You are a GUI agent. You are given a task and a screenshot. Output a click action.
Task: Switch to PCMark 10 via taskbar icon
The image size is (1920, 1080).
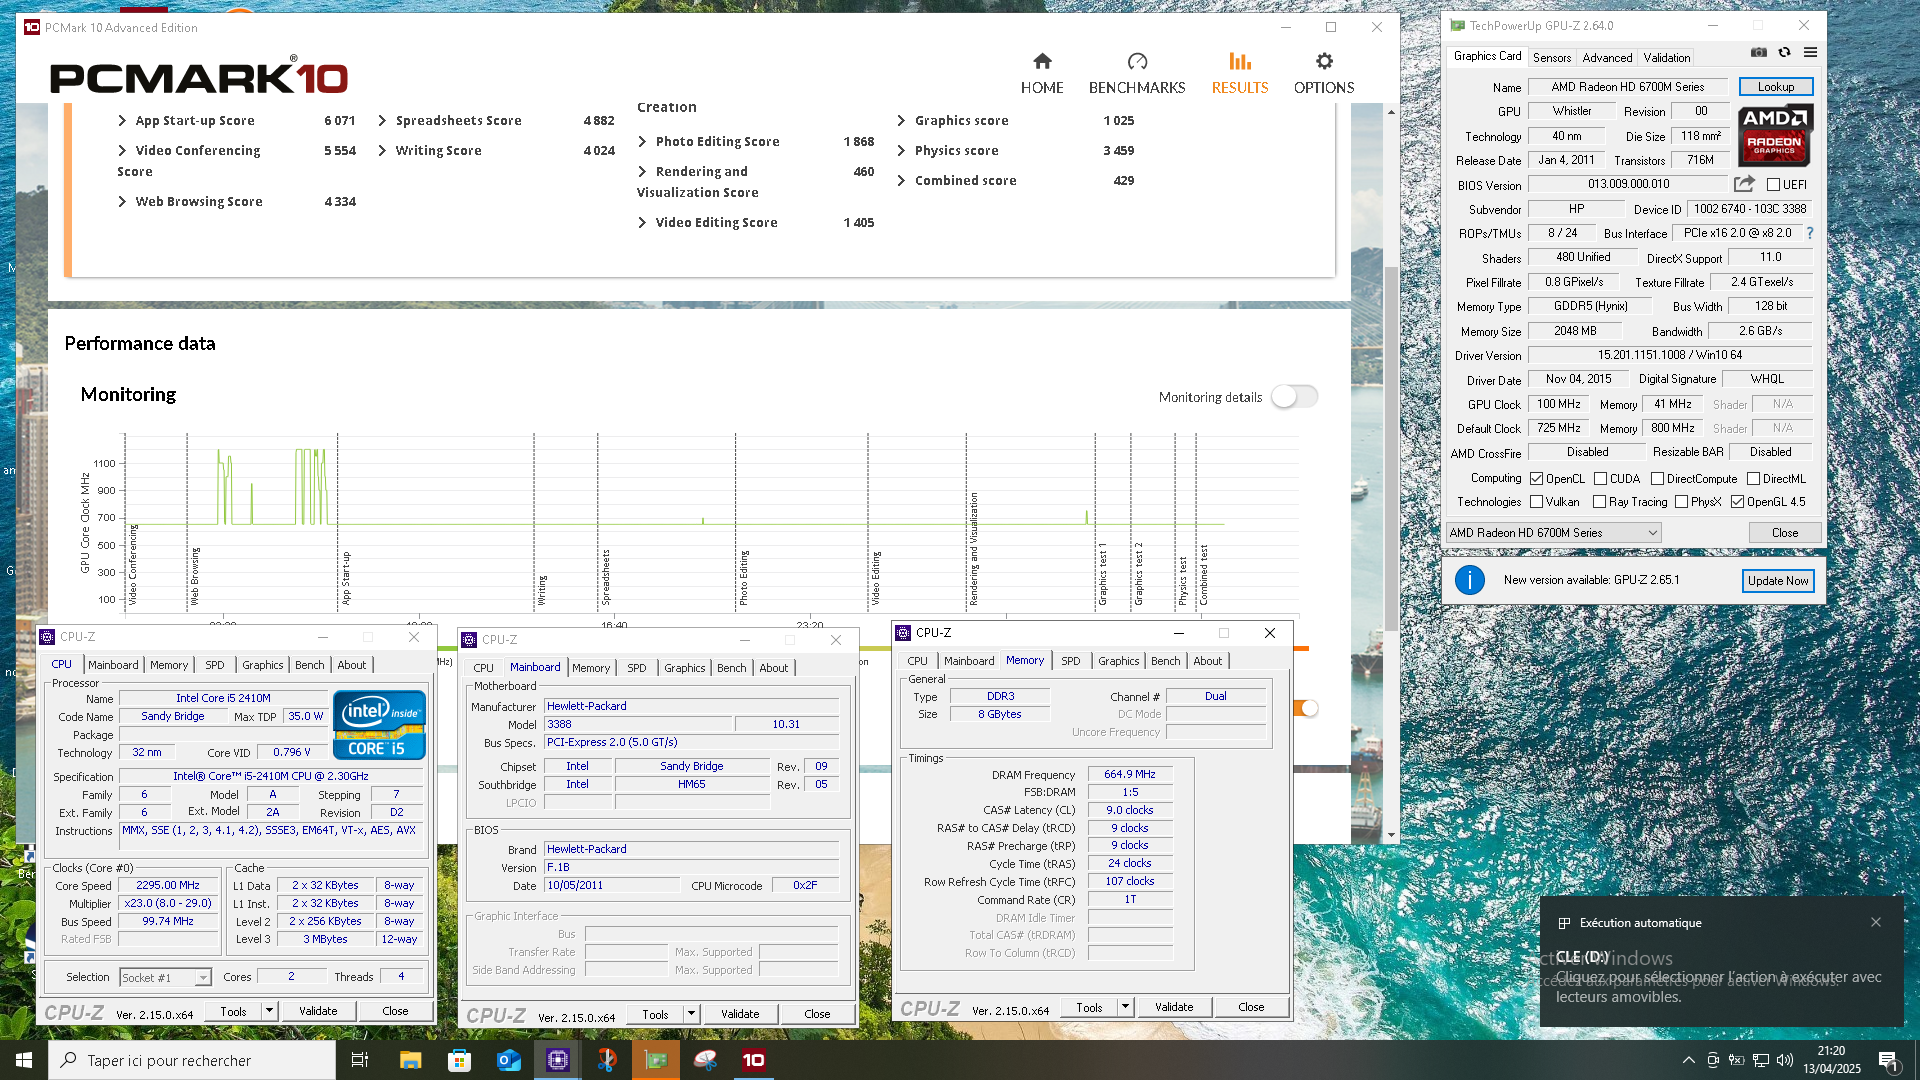tap(753, 1060)
